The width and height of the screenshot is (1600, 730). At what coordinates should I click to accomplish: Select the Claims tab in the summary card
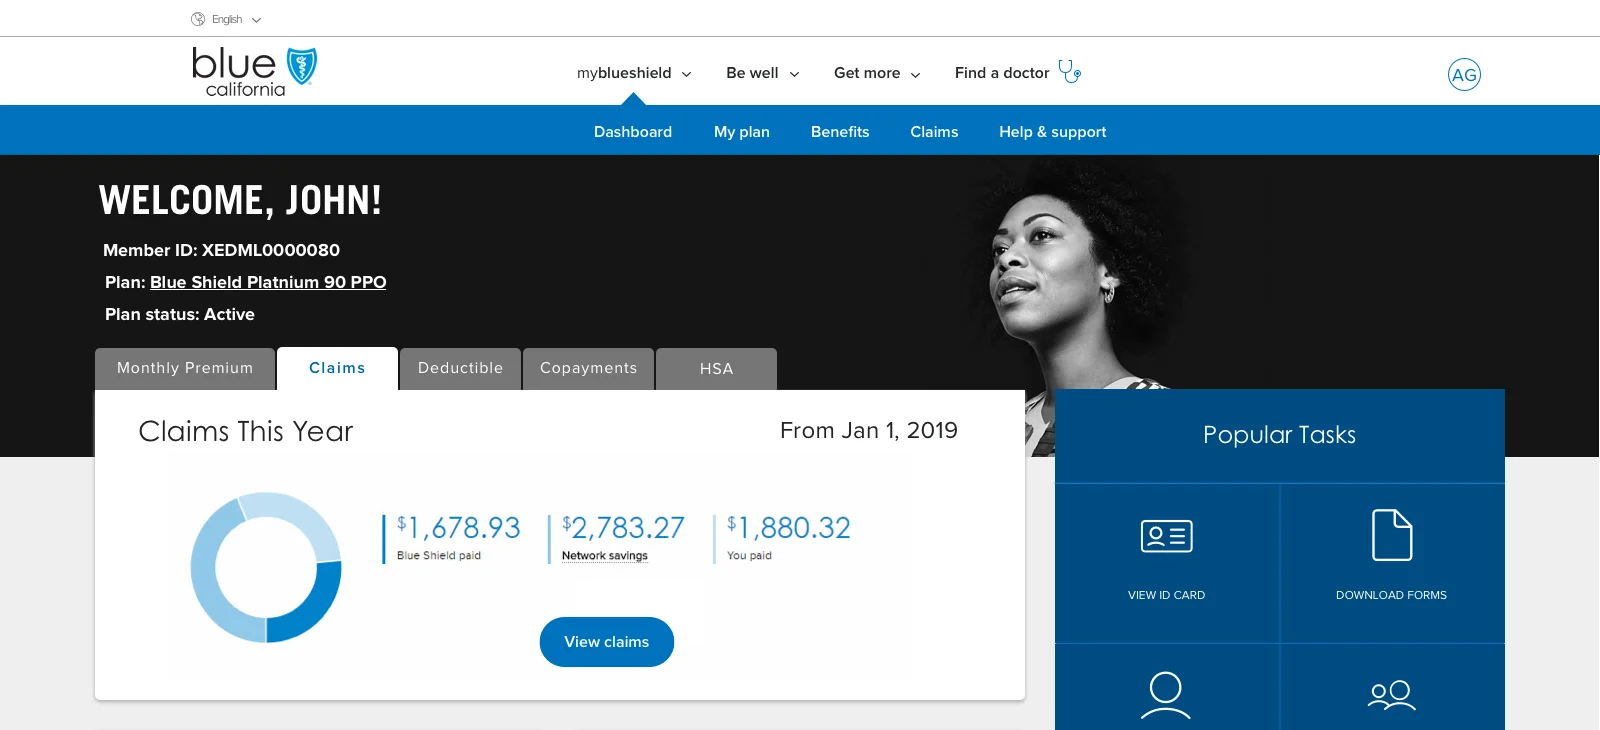[337, 369]
